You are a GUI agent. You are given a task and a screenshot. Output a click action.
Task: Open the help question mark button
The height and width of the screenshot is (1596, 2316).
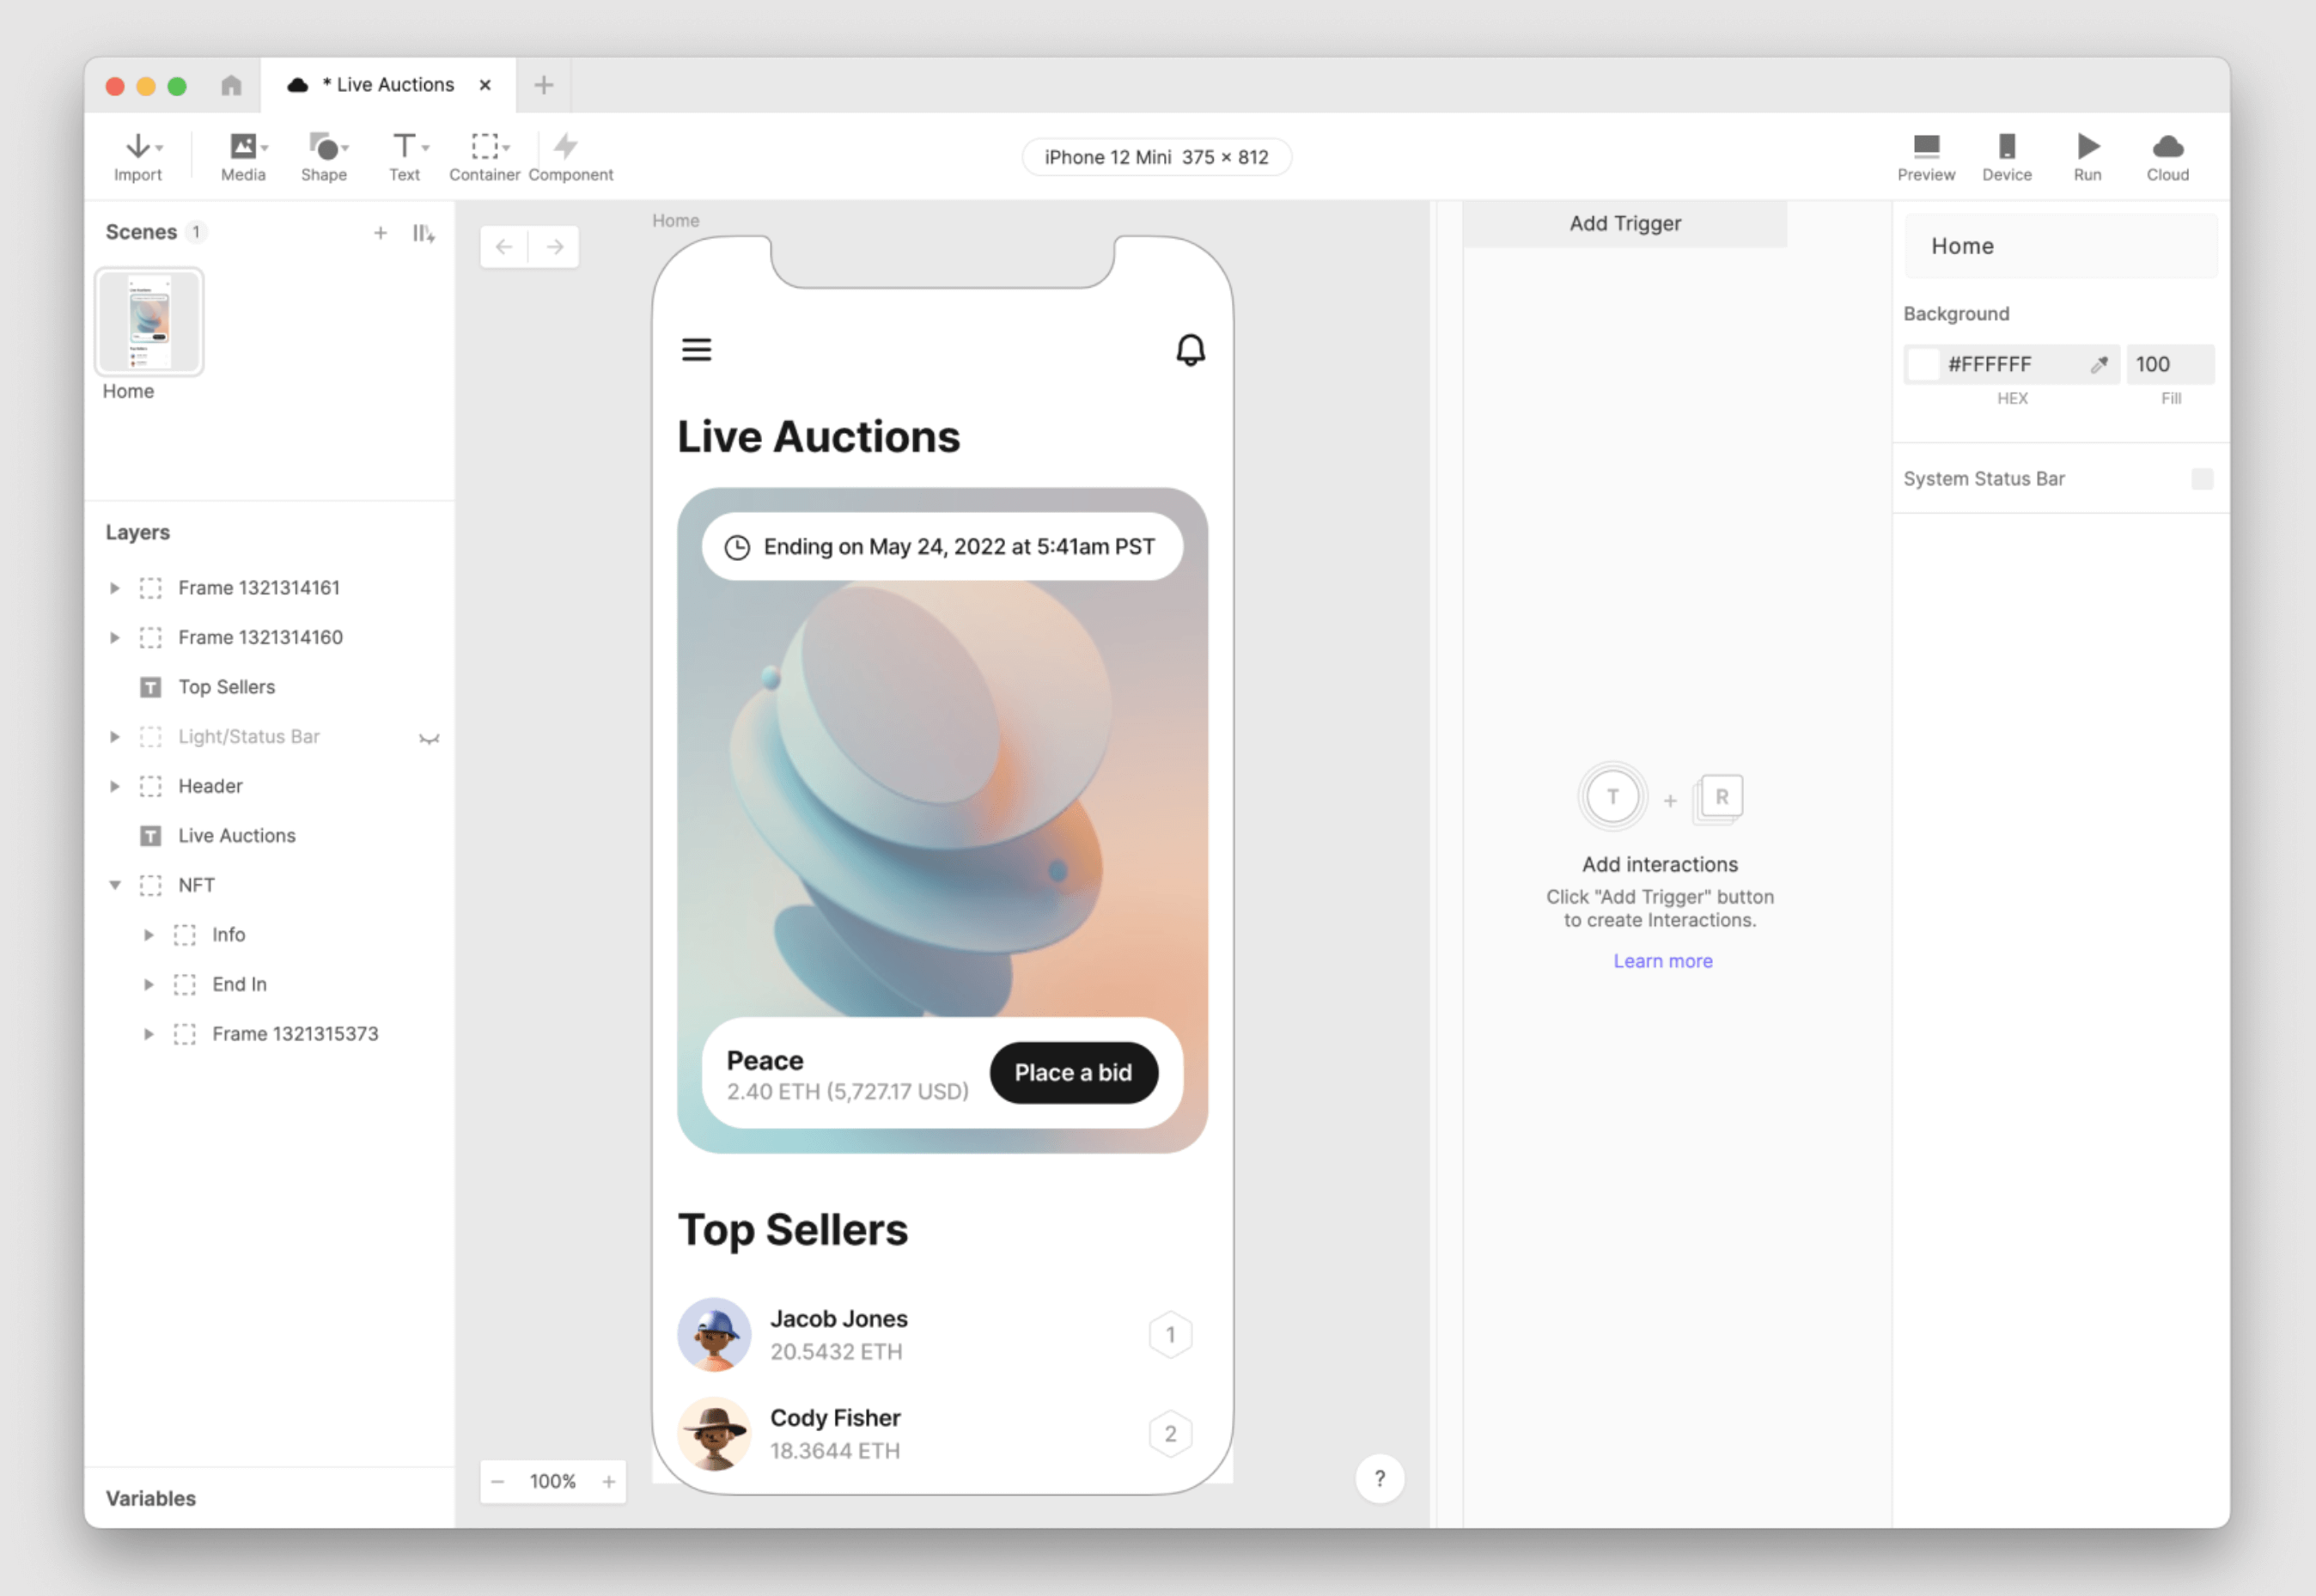(1380, 1478)
